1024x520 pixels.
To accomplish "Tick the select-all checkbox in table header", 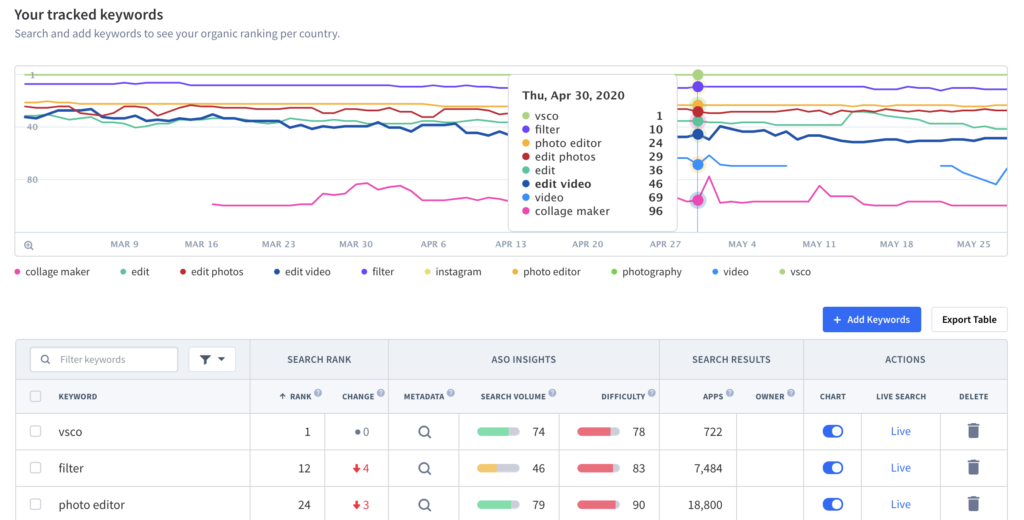I will 36,397.
